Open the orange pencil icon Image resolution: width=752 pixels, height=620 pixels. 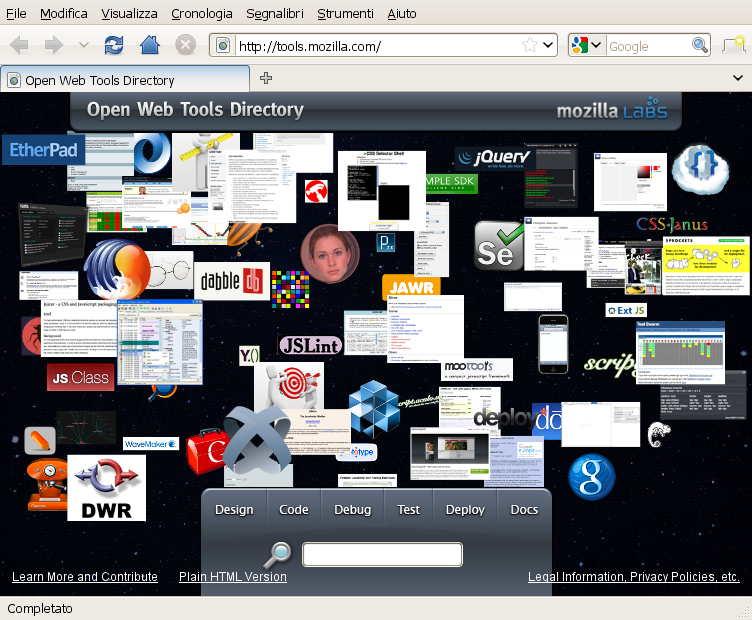[40, 440]
